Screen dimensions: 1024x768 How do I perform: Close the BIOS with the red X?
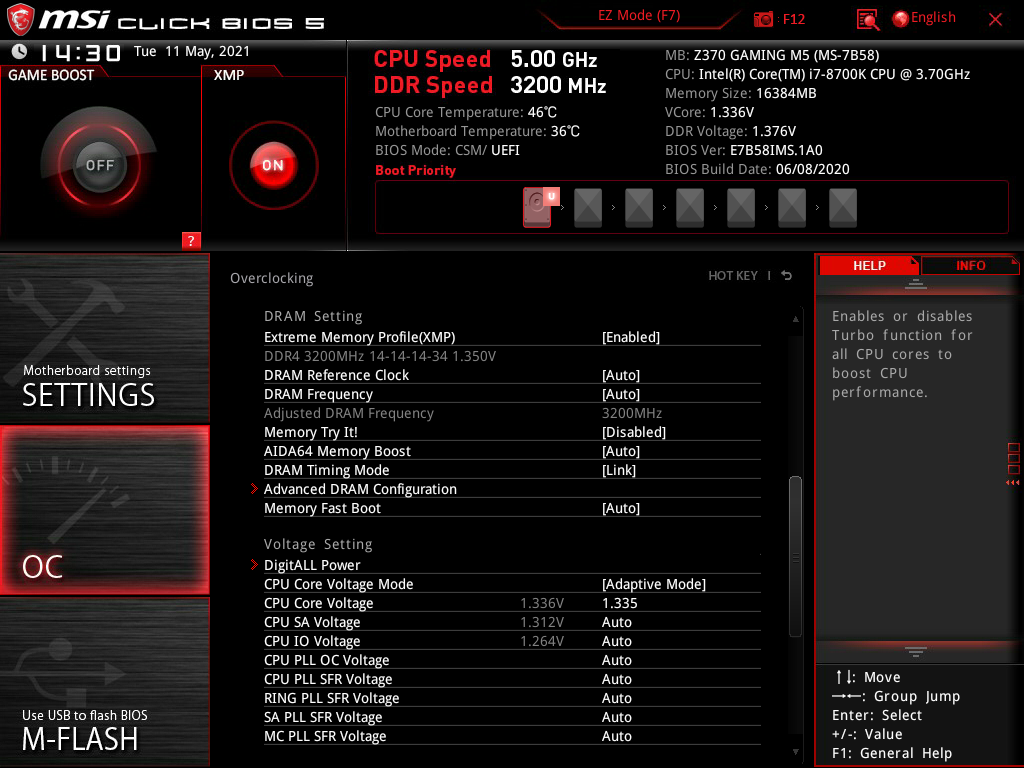click(995, 20)
